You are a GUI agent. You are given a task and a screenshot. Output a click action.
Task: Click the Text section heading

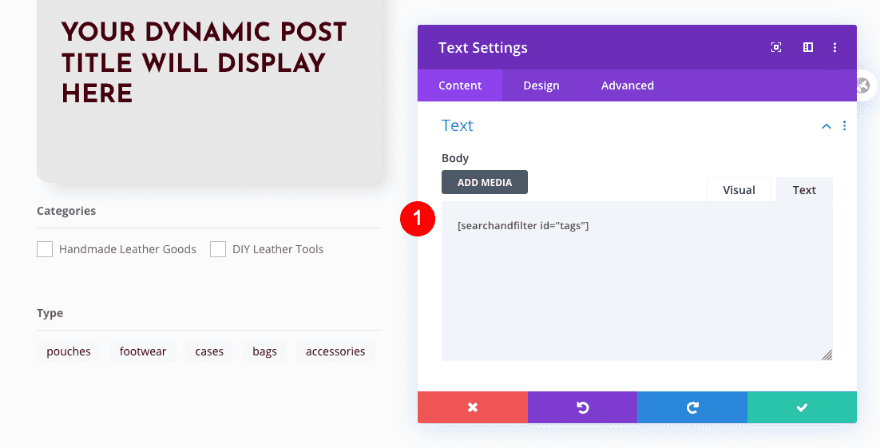click(457, 125)
